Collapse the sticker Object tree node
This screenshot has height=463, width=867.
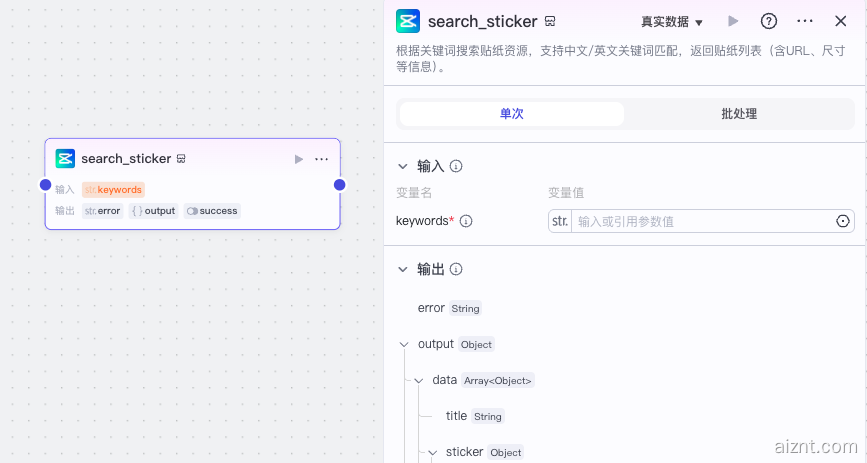(x=432, y=452)
